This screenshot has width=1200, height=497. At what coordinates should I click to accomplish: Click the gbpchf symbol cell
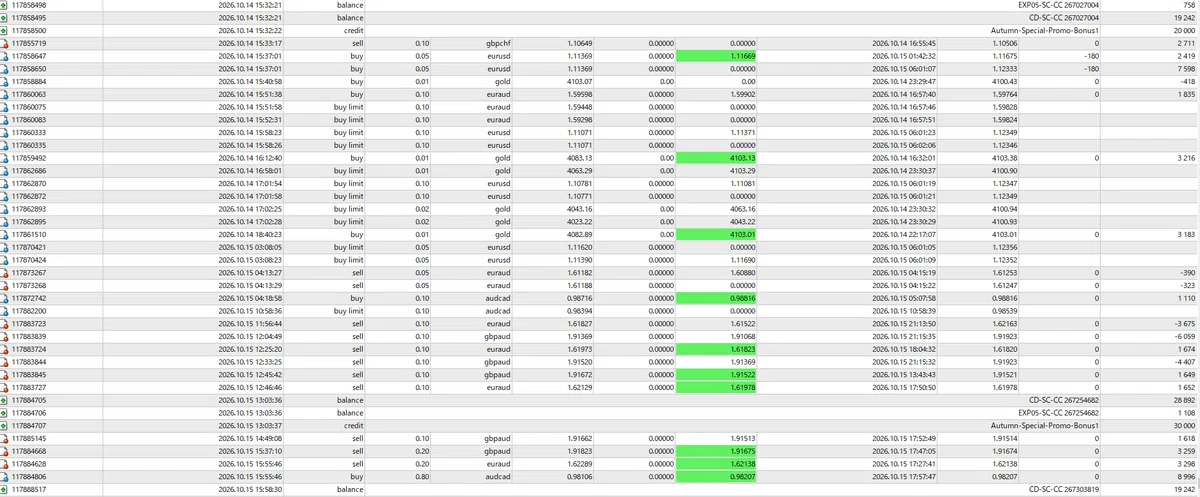click(498, 44)
